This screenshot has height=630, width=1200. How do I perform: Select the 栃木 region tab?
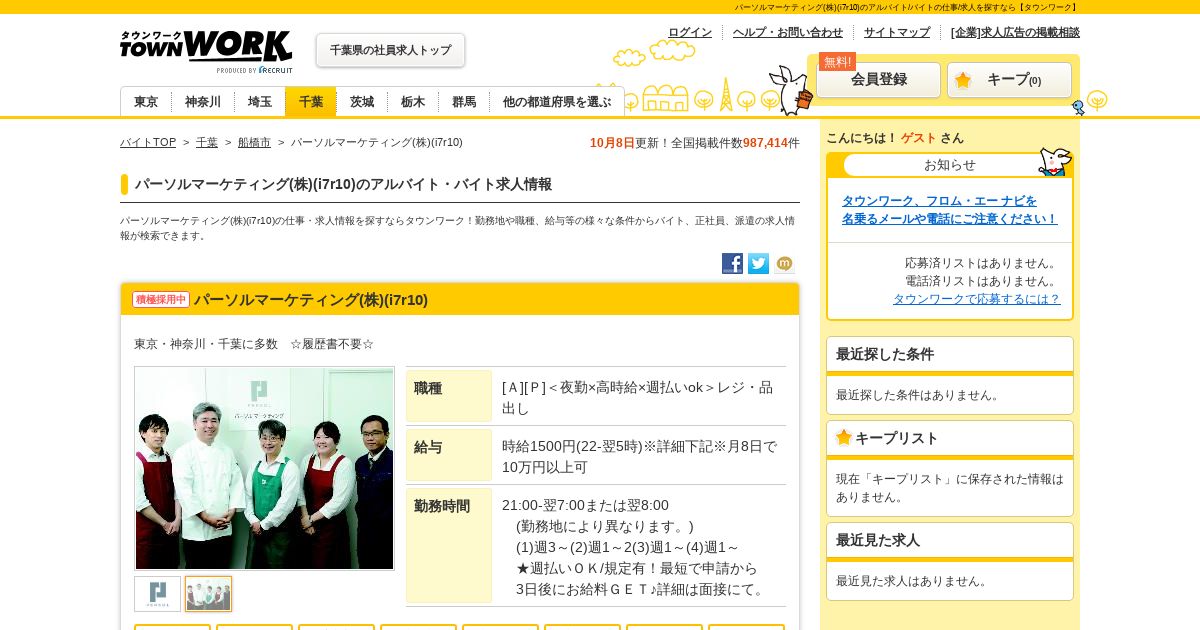click(413, 102)
